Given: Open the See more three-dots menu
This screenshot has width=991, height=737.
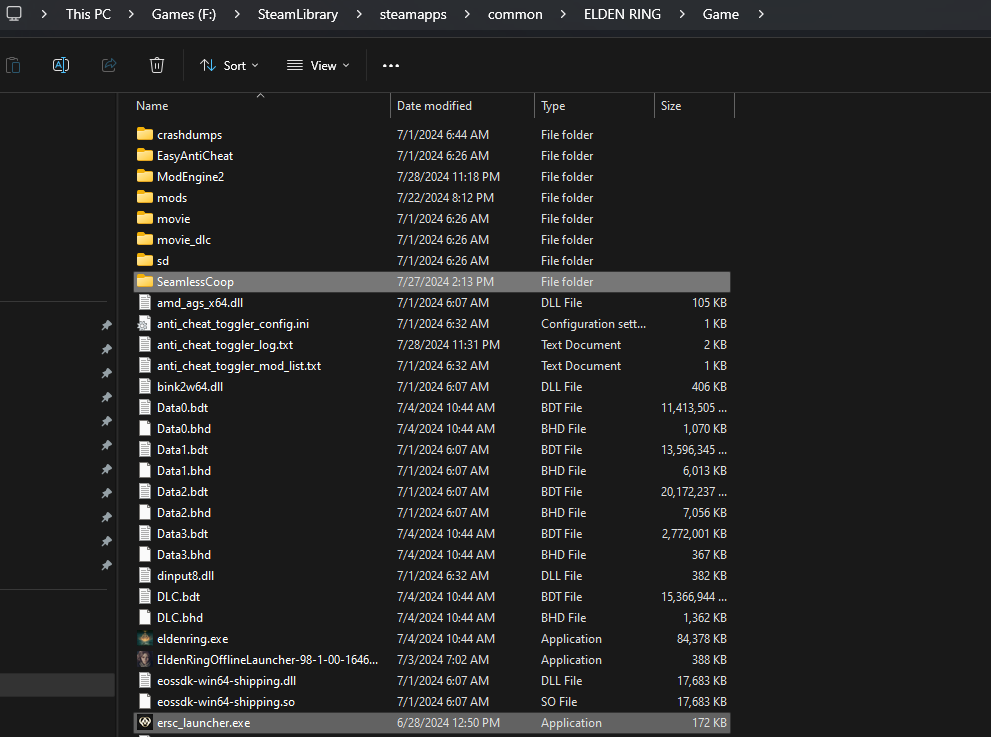Looking at the screenshot, I should [391, 65].
